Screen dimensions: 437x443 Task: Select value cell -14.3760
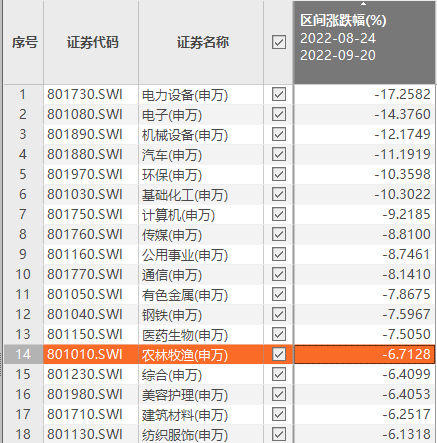click(x=365, y=114)
